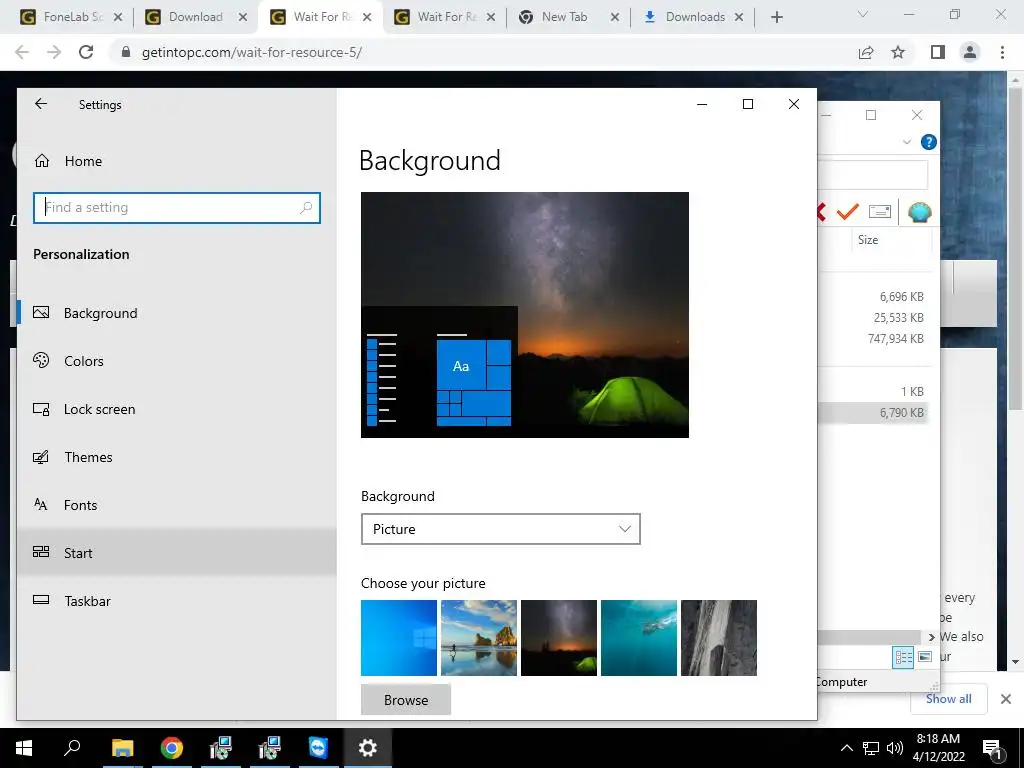Screen dimensions: 1024x768
Task: Click the shell icon in background window toolbar
Action: pos(920,212)
